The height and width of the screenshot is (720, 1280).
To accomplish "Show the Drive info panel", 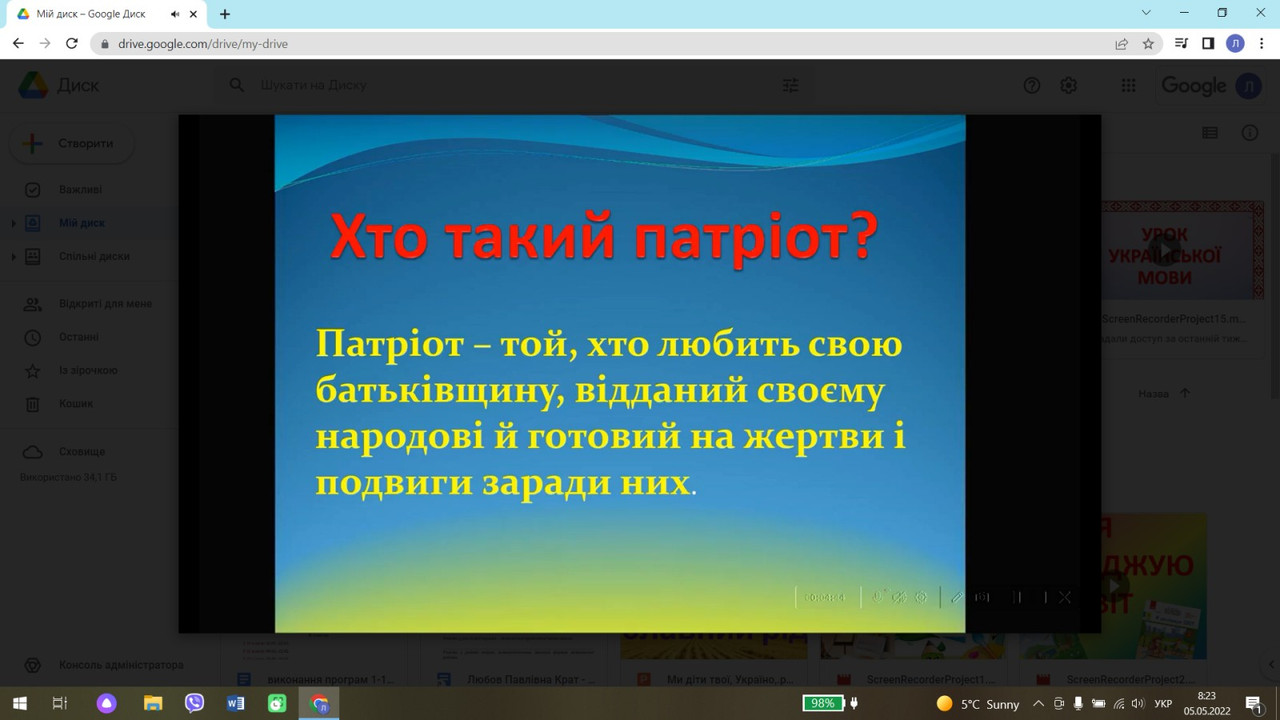I will pyautogui.click(x=1250, y=133).
